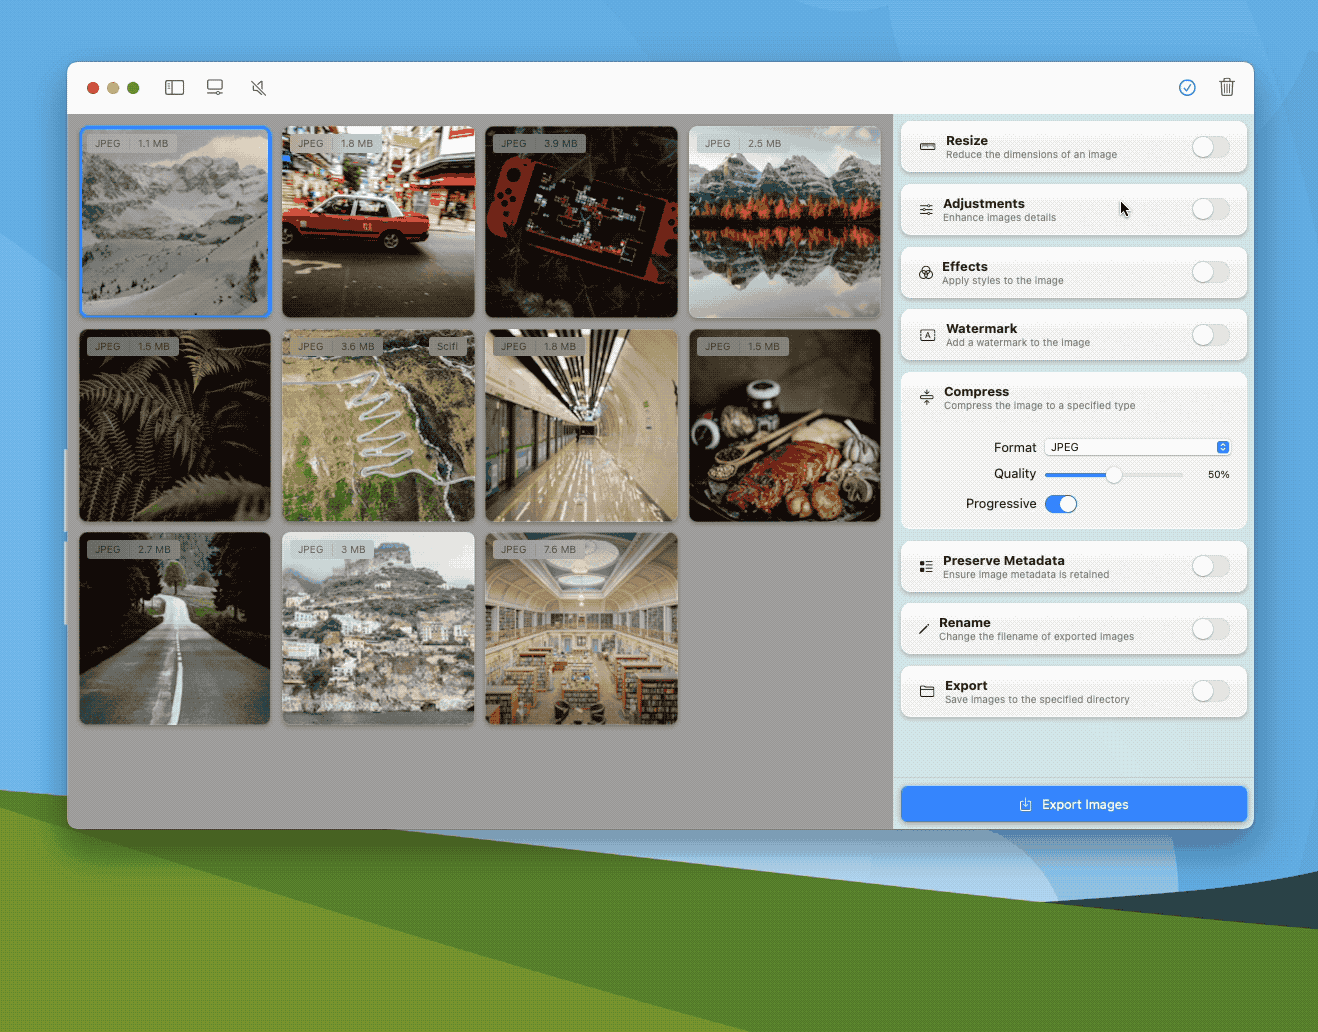
Task: Click the Export Images button
Action: tap(1074, 804)
